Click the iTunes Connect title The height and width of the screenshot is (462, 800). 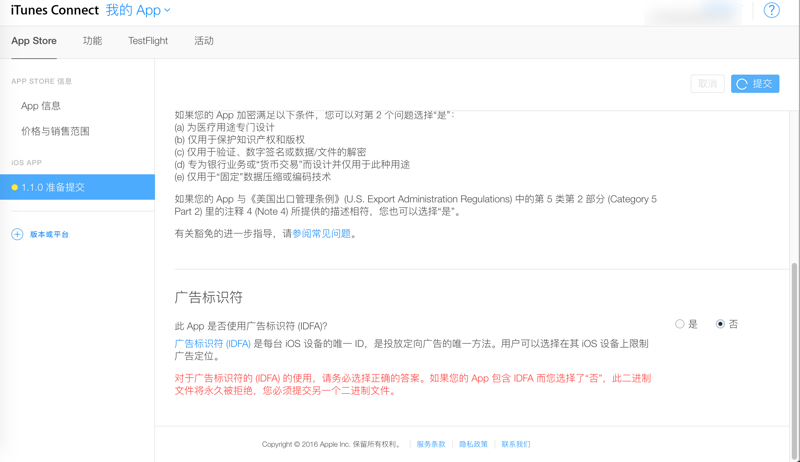[x=55, y=10]
